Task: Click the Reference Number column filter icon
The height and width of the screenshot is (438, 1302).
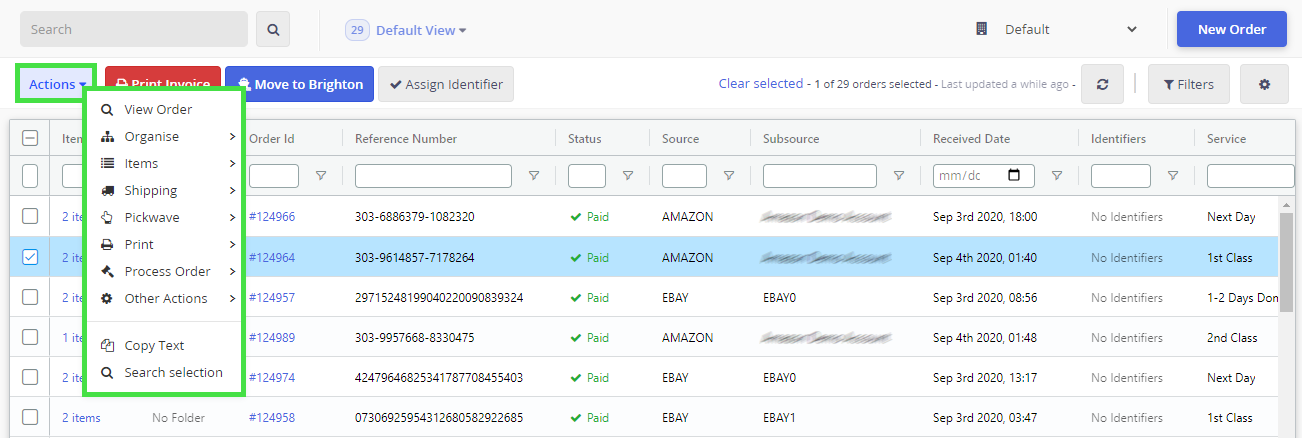Action: click(534, 176)
